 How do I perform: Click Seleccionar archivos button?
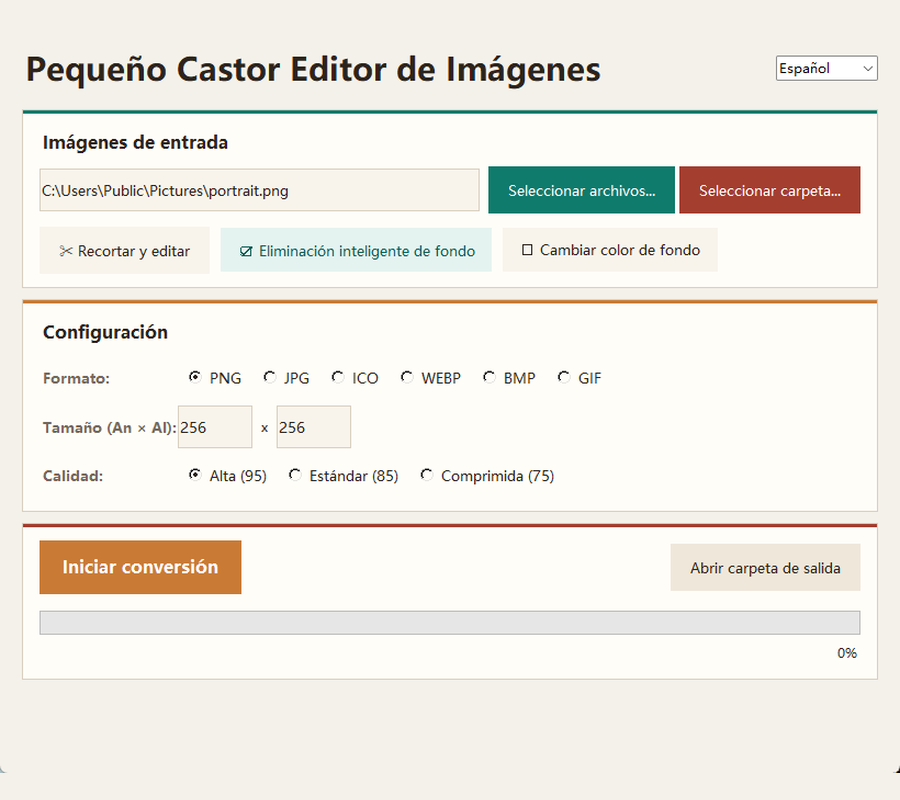pos(581,190)
